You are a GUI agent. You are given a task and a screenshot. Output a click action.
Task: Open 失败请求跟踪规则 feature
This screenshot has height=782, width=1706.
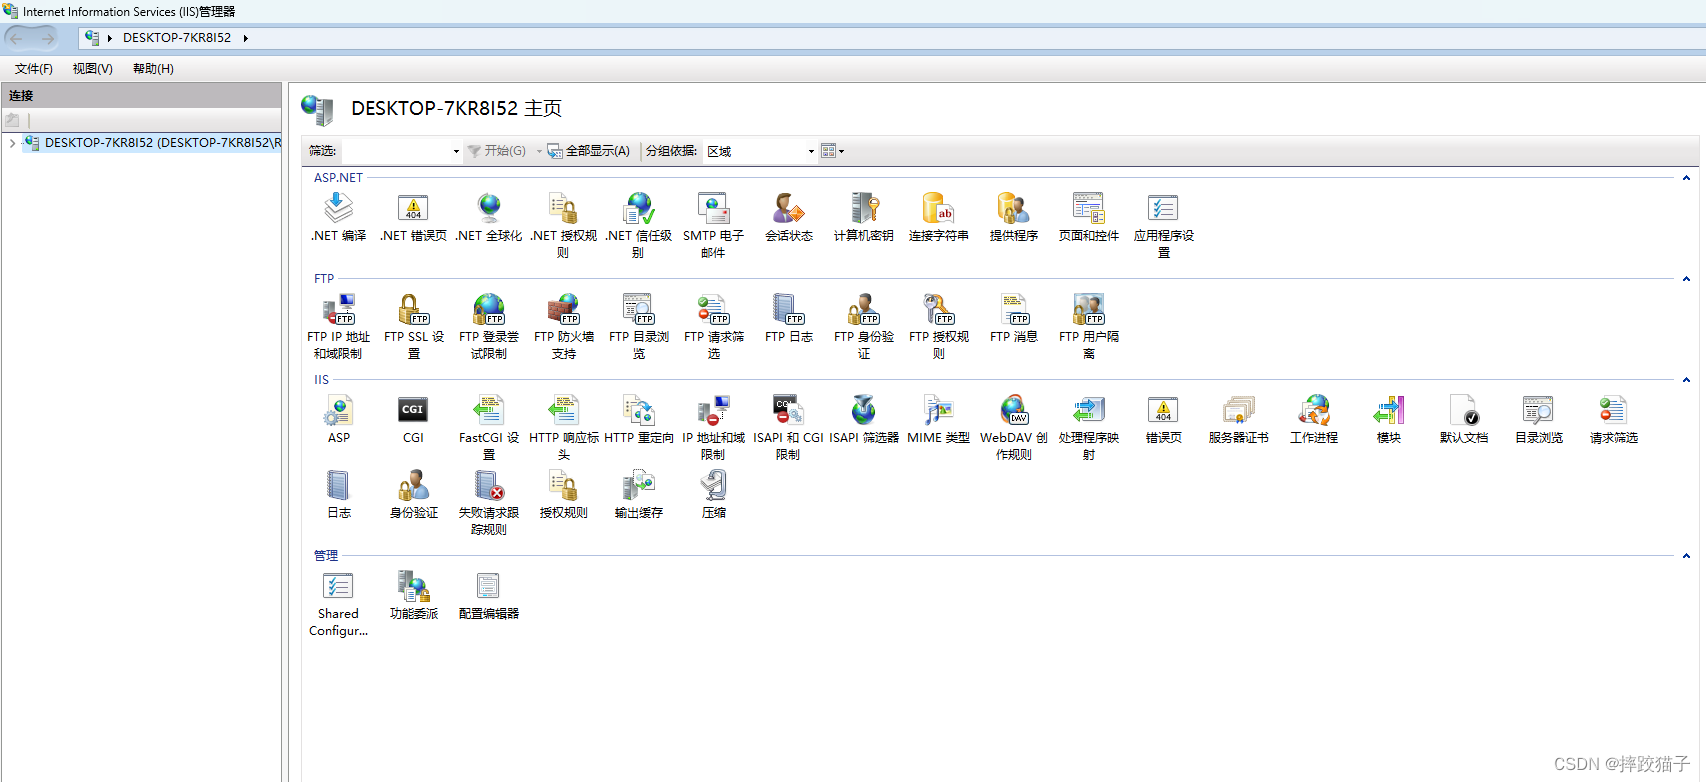[489, 502]
